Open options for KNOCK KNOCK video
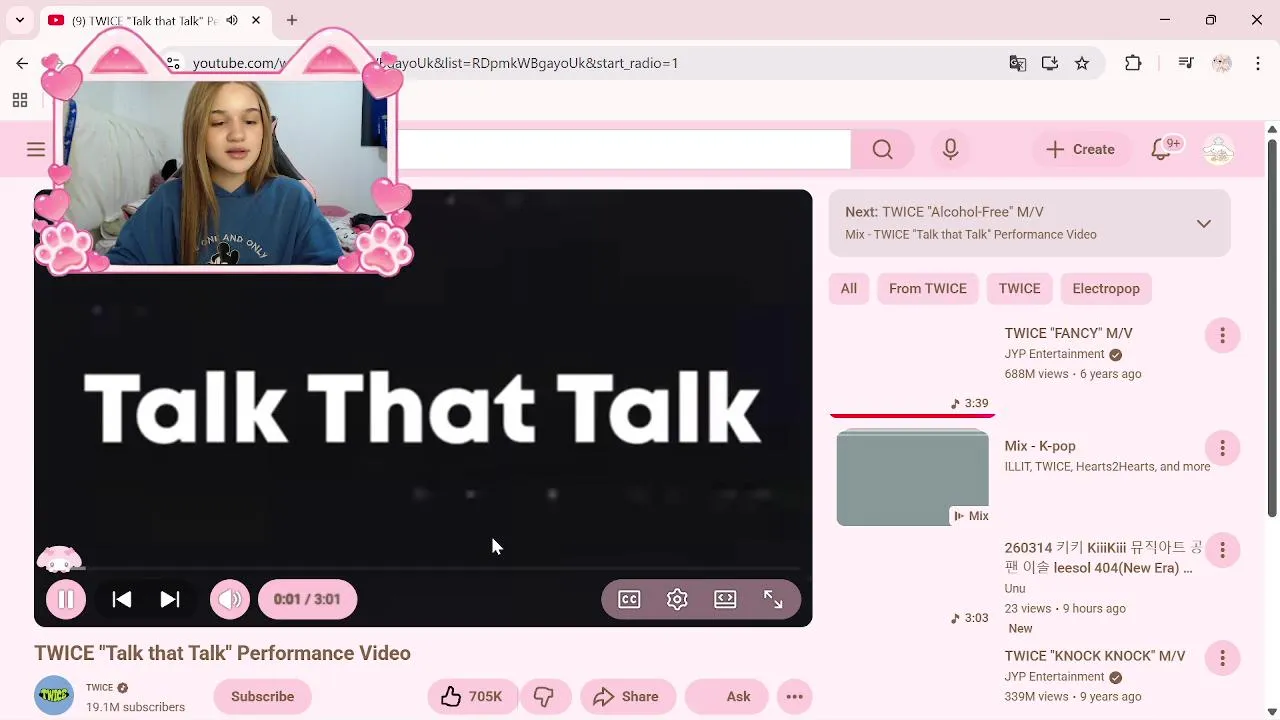1280x720 pixels. (x=1222, y=658)
